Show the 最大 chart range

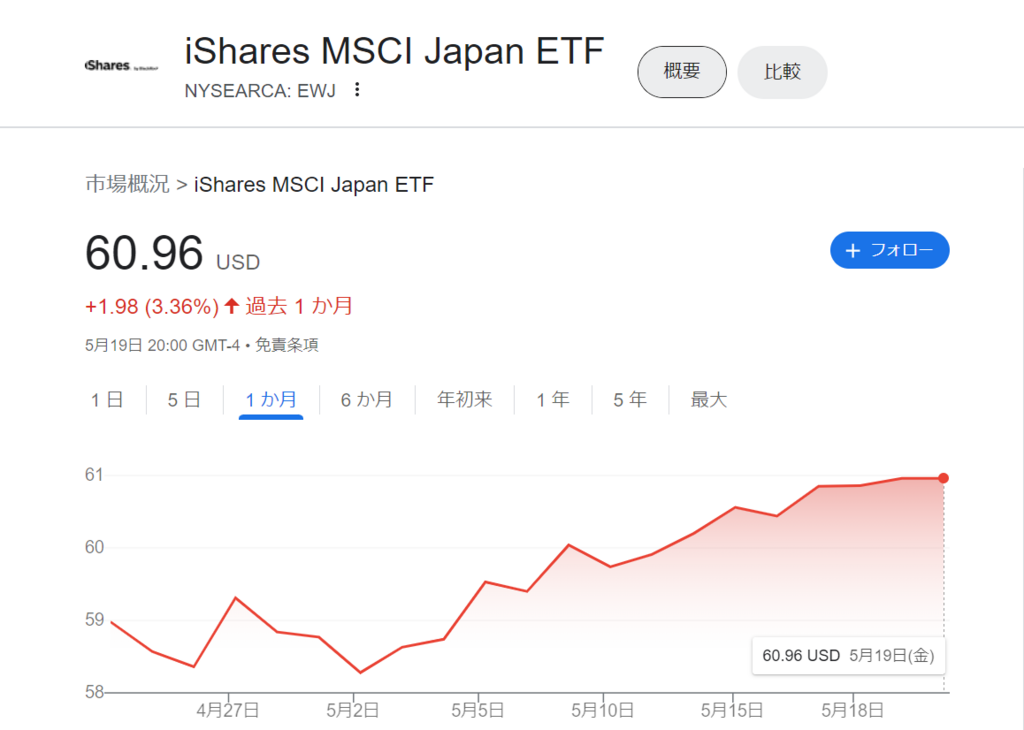(709, 400)
